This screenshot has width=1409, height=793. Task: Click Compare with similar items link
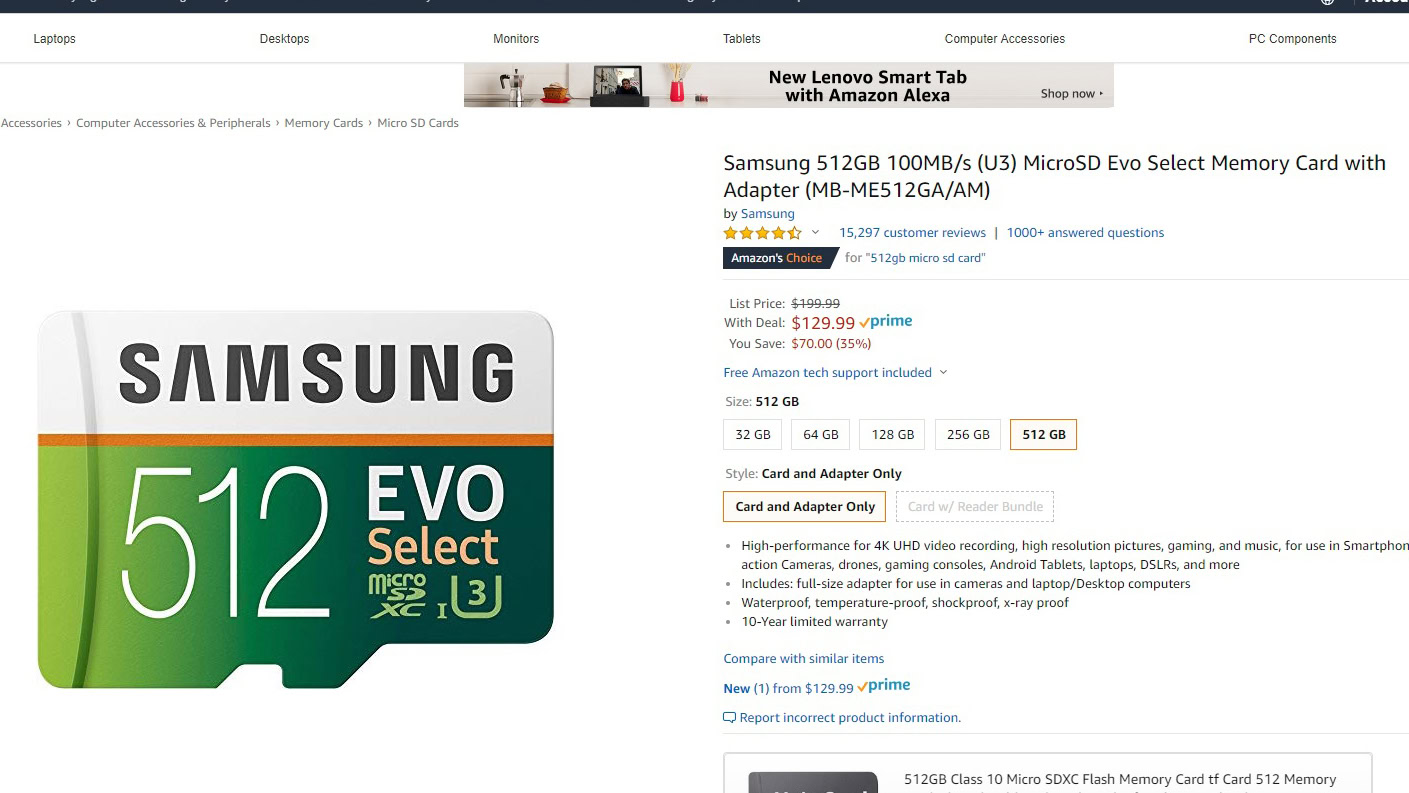pyautogui.click(x=804, y=659)
